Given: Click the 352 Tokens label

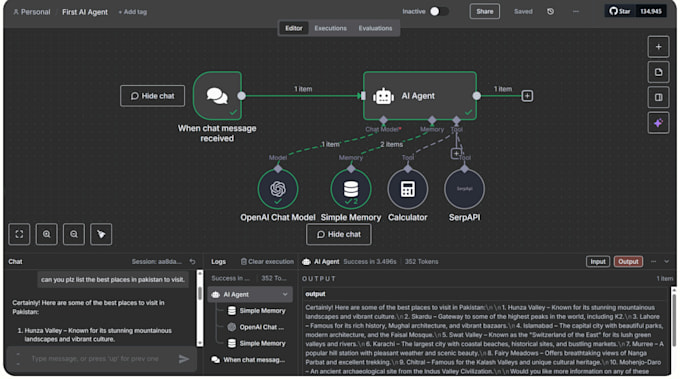Looking at the screenshot, I should 422,261.
